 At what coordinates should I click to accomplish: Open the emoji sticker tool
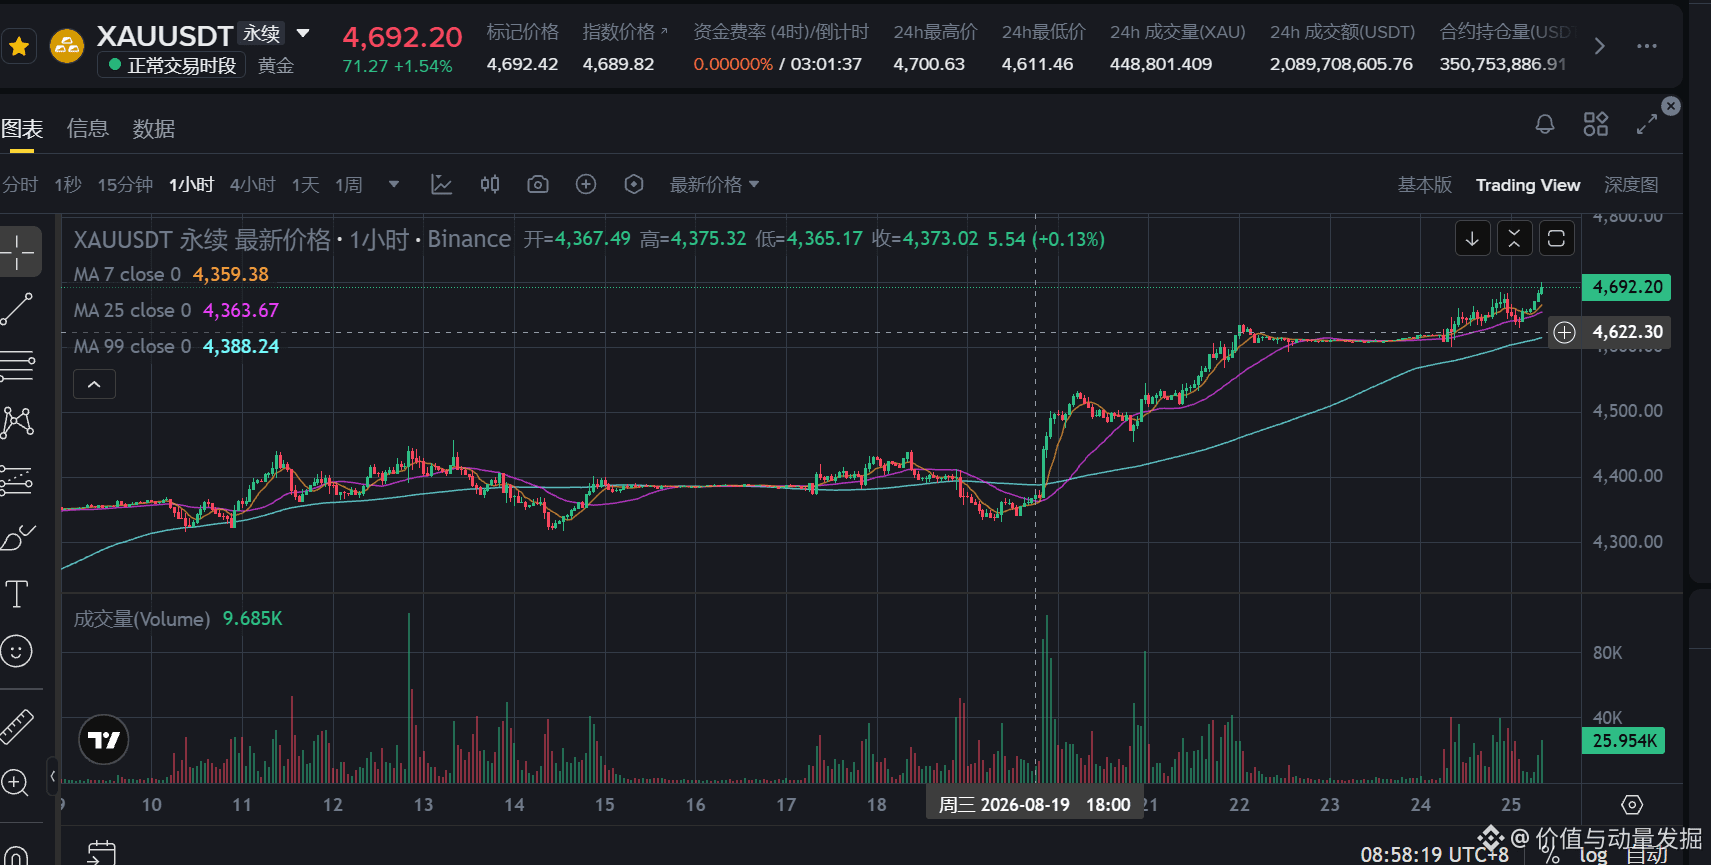pos(17,651)
